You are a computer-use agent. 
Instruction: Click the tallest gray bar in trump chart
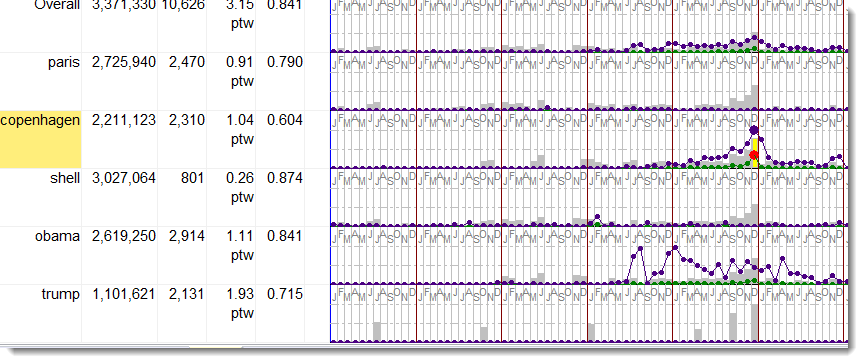(x=754, y=323)
